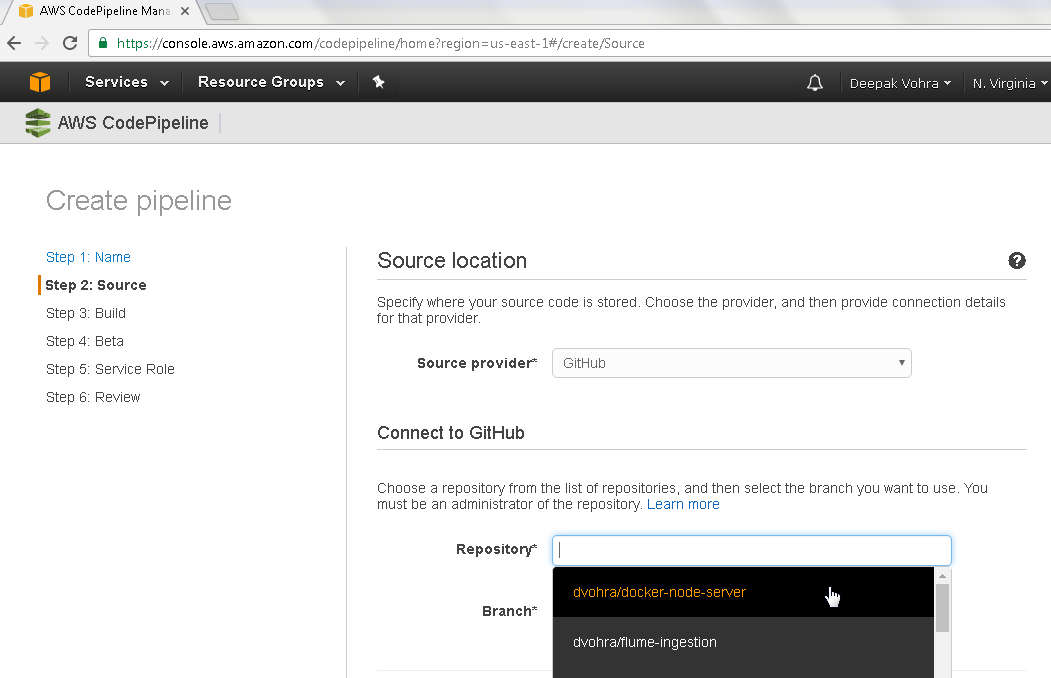Select Step 2: Source in sidebar

96,285
